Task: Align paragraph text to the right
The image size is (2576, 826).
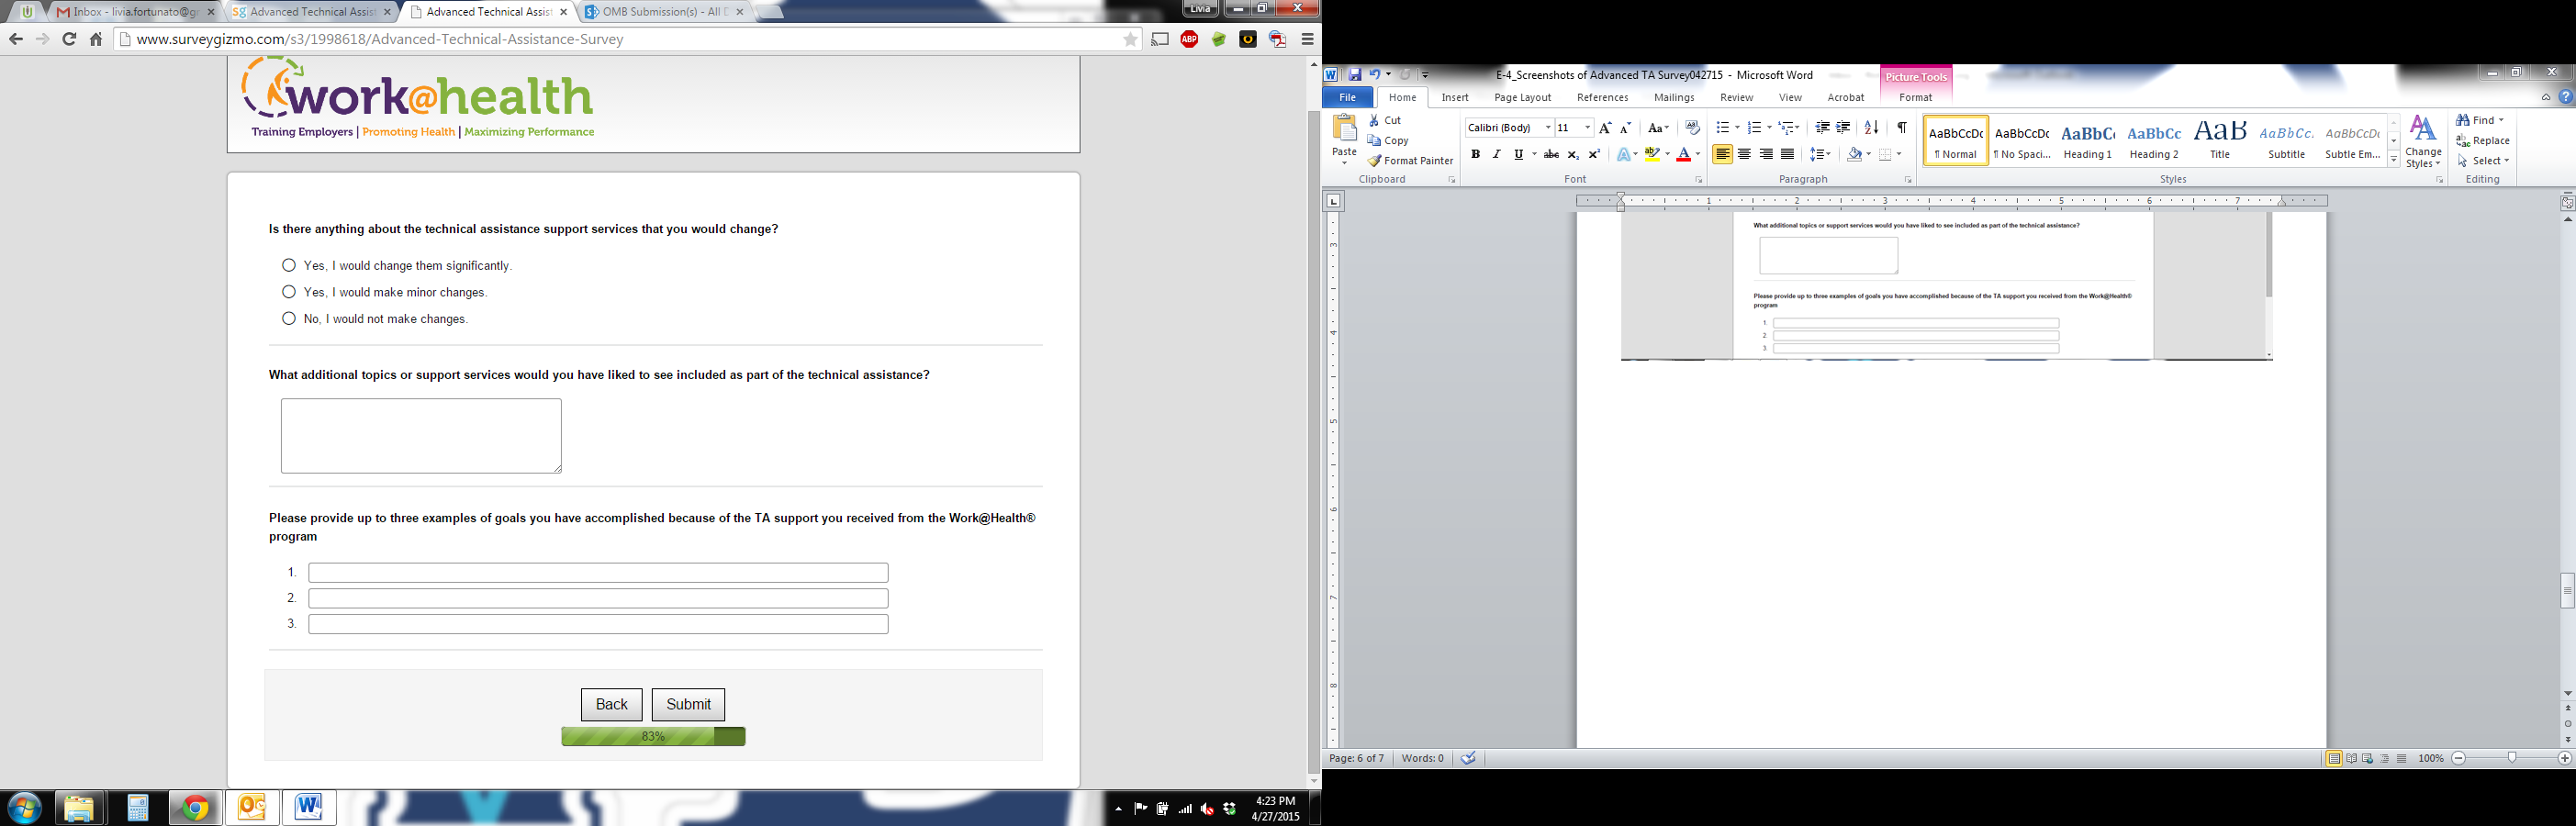Action: [1766, 154]
